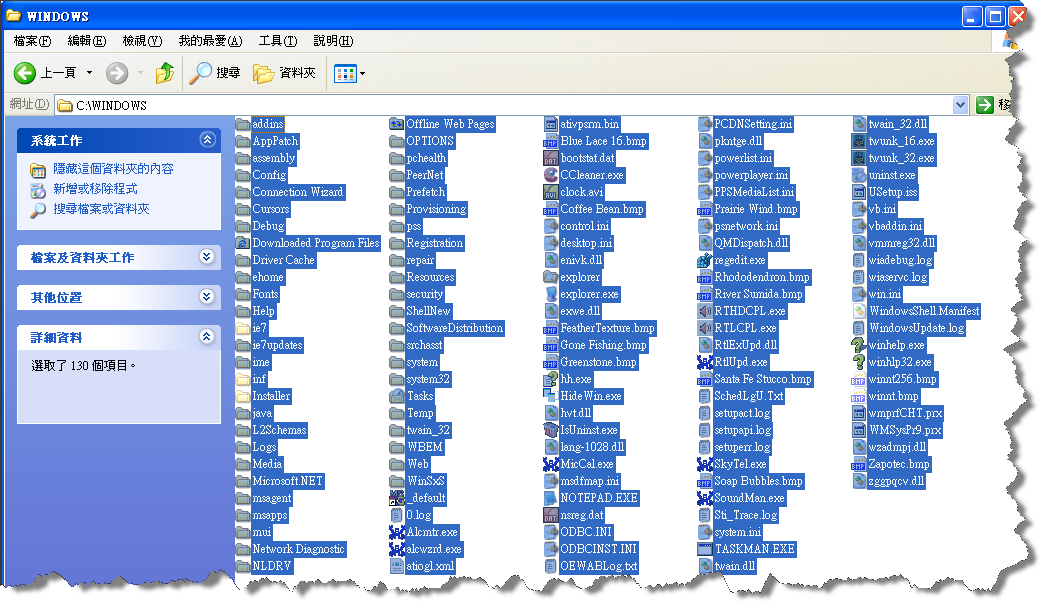Viewport: 1041px width, 602px height.
Task: Click the Back arrow icon
Action: (25, 72)
